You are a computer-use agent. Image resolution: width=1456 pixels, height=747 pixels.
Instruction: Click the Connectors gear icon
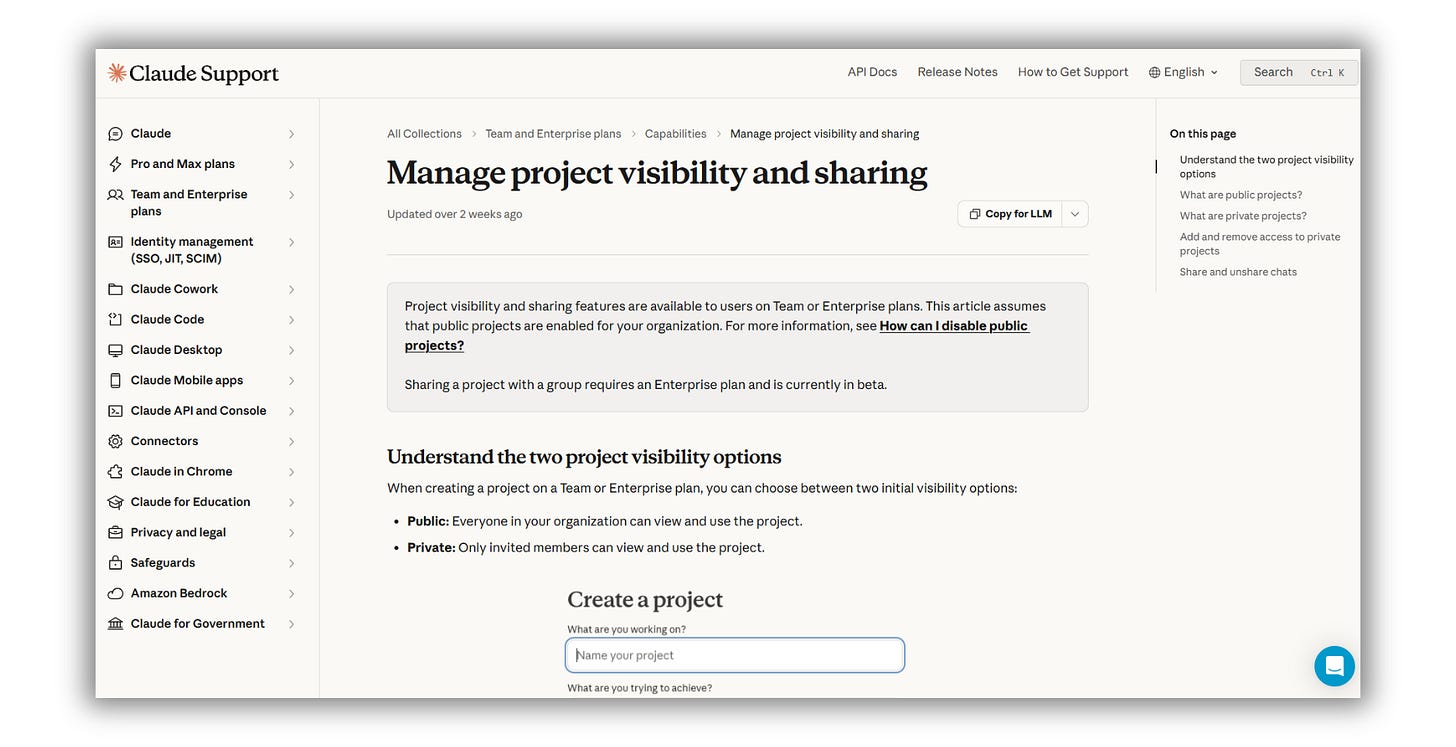(115, 441)
